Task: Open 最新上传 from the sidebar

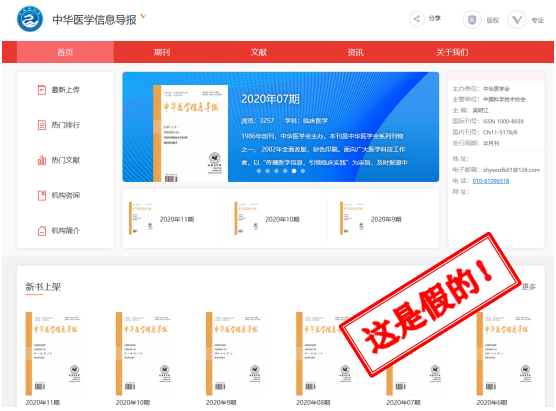Action: coord(59,90)
